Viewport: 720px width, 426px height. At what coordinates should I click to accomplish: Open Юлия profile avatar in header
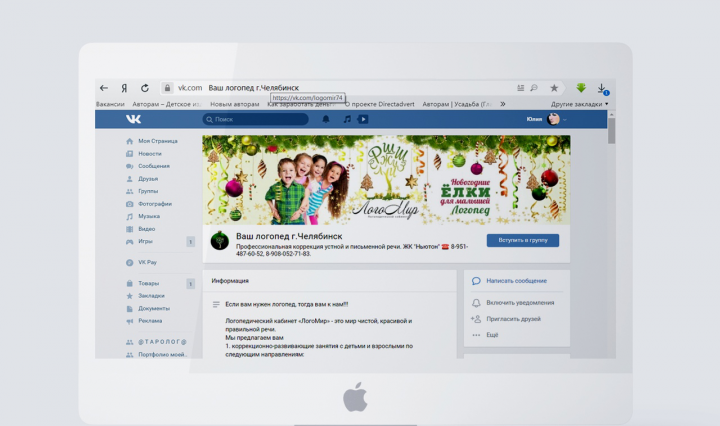tap(553, 119)
